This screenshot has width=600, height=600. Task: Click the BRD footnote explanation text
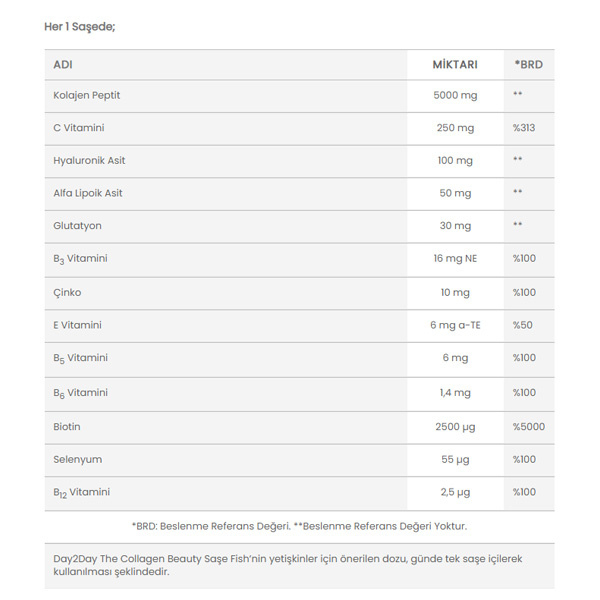tap(299, 527)
